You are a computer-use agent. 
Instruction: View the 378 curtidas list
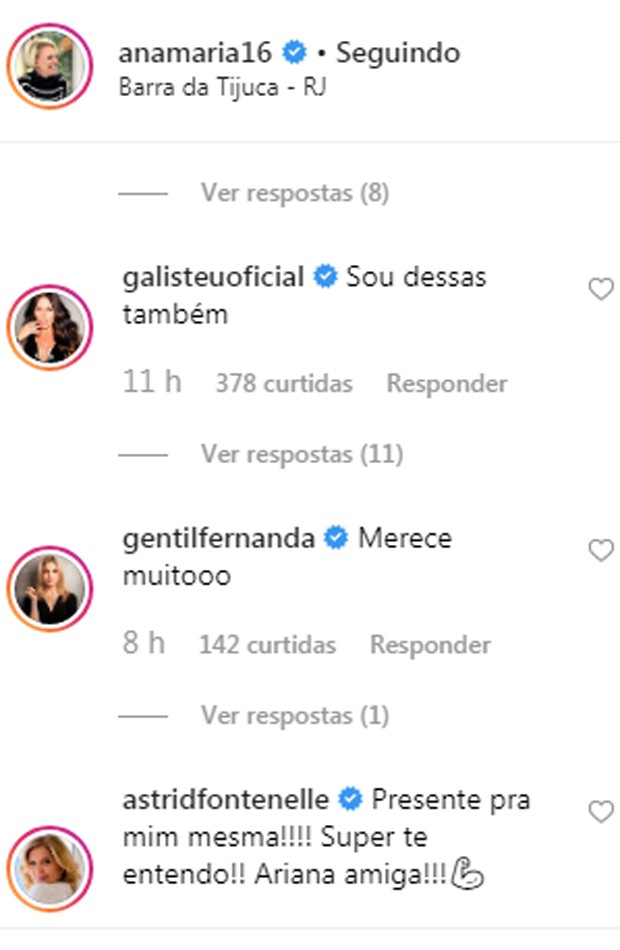coord(284,384)
